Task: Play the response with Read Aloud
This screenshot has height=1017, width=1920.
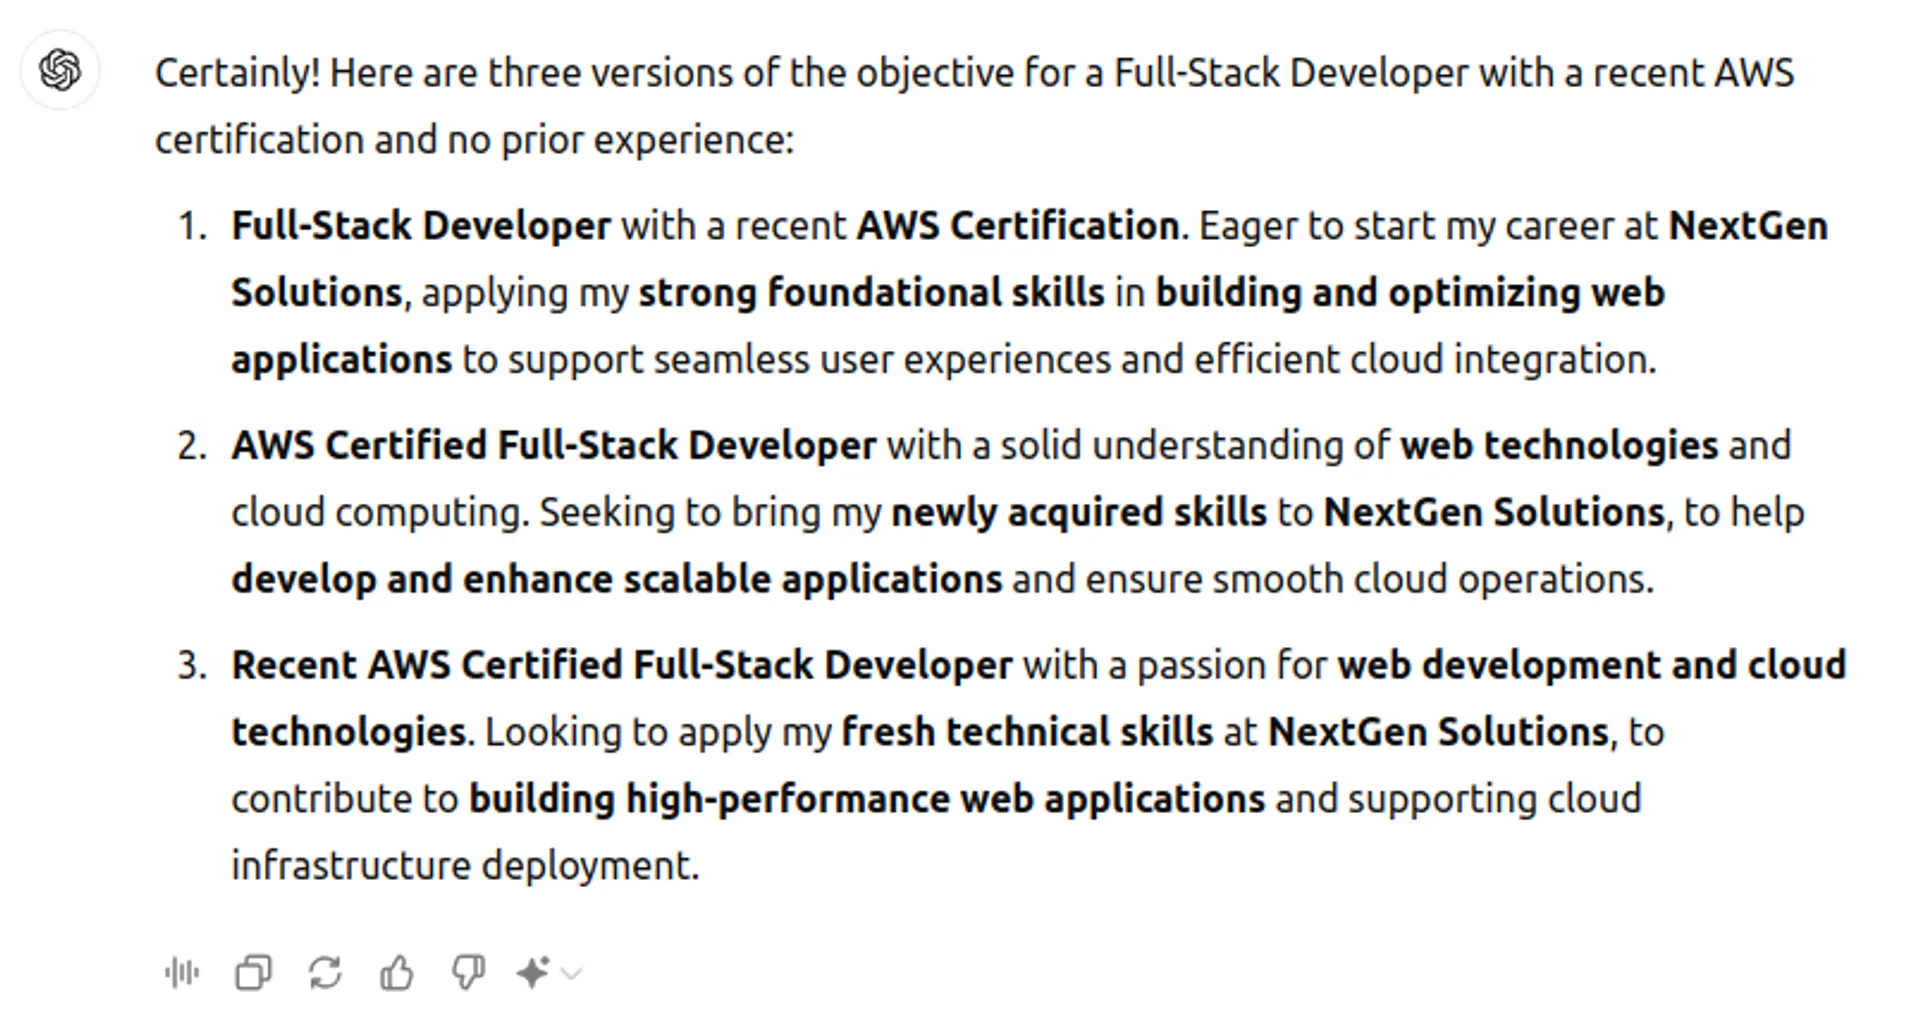Action: point(182,972)
